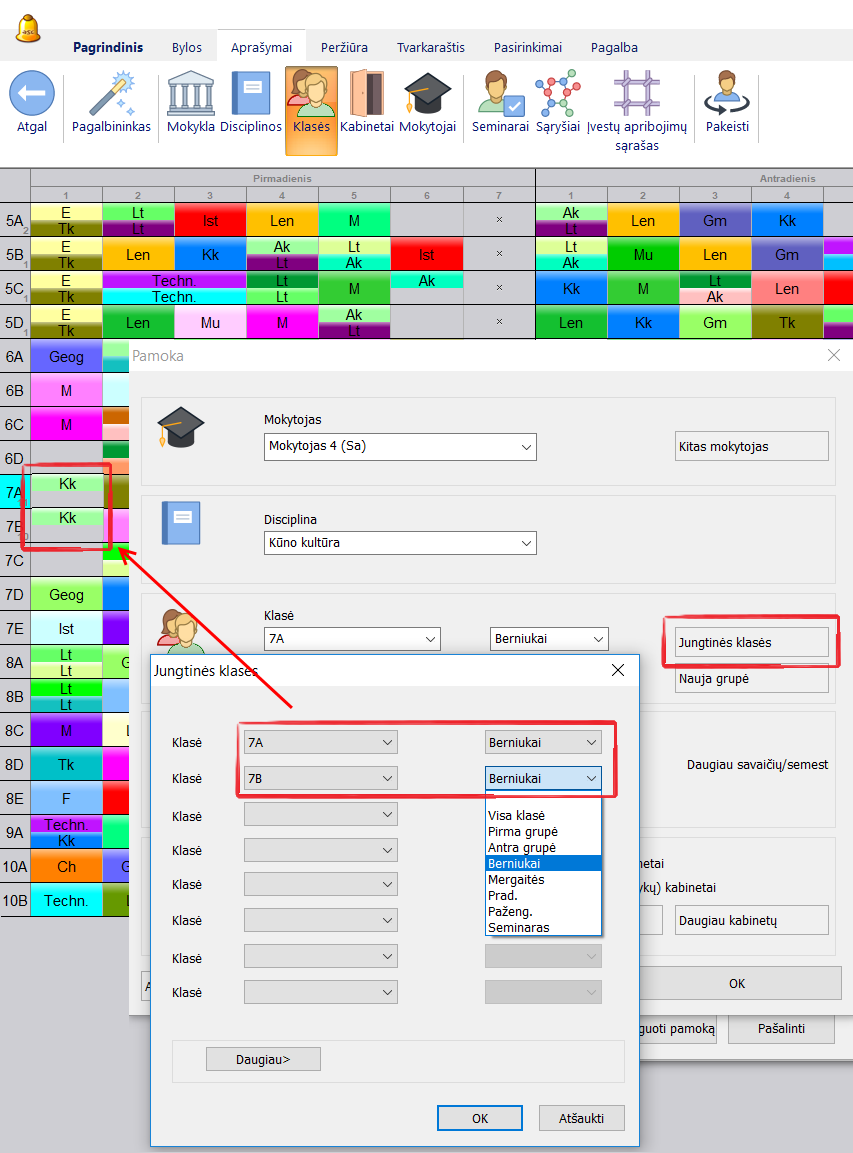Open Įvestų apribojimų sąrašas icon

click(x=636, y=96)
